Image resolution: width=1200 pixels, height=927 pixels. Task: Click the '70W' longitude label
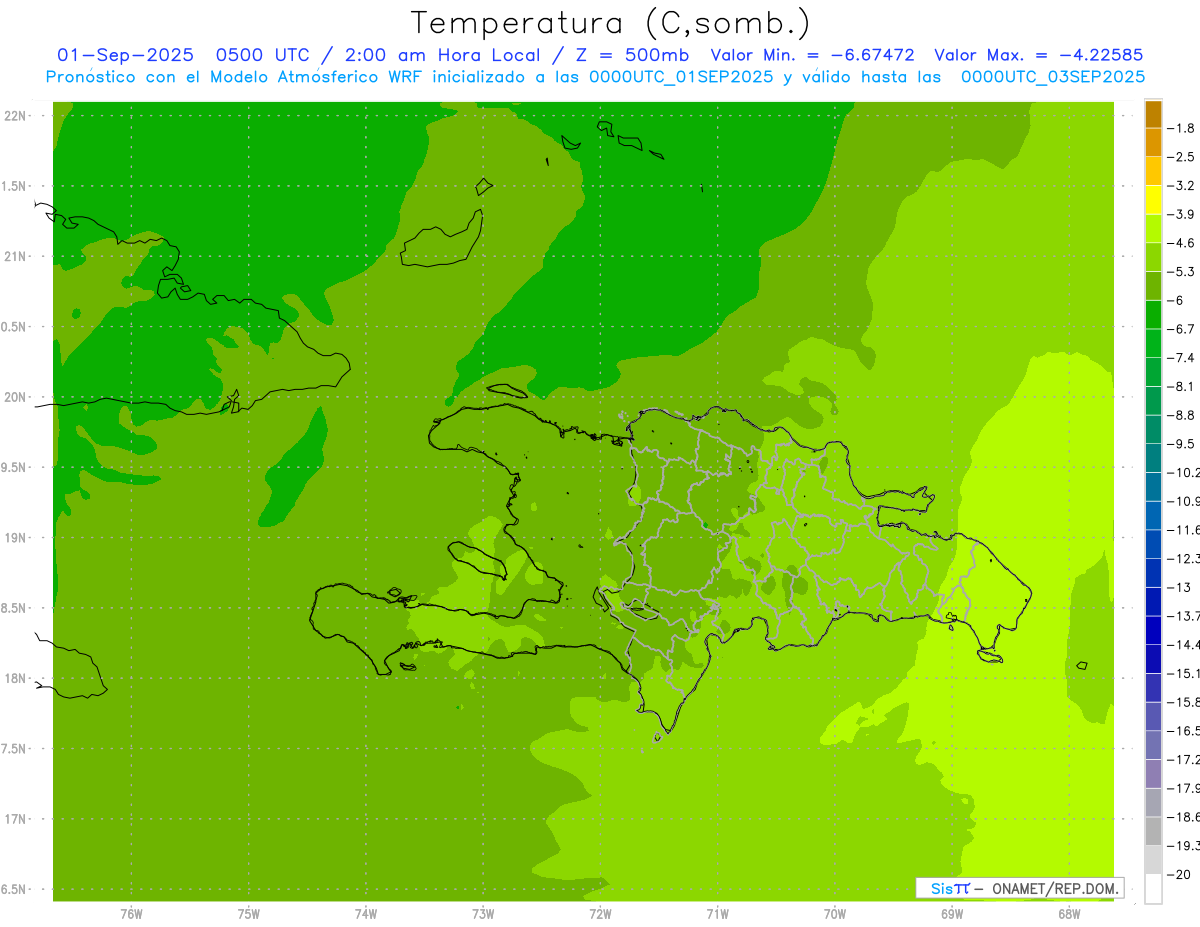point(835,913)
